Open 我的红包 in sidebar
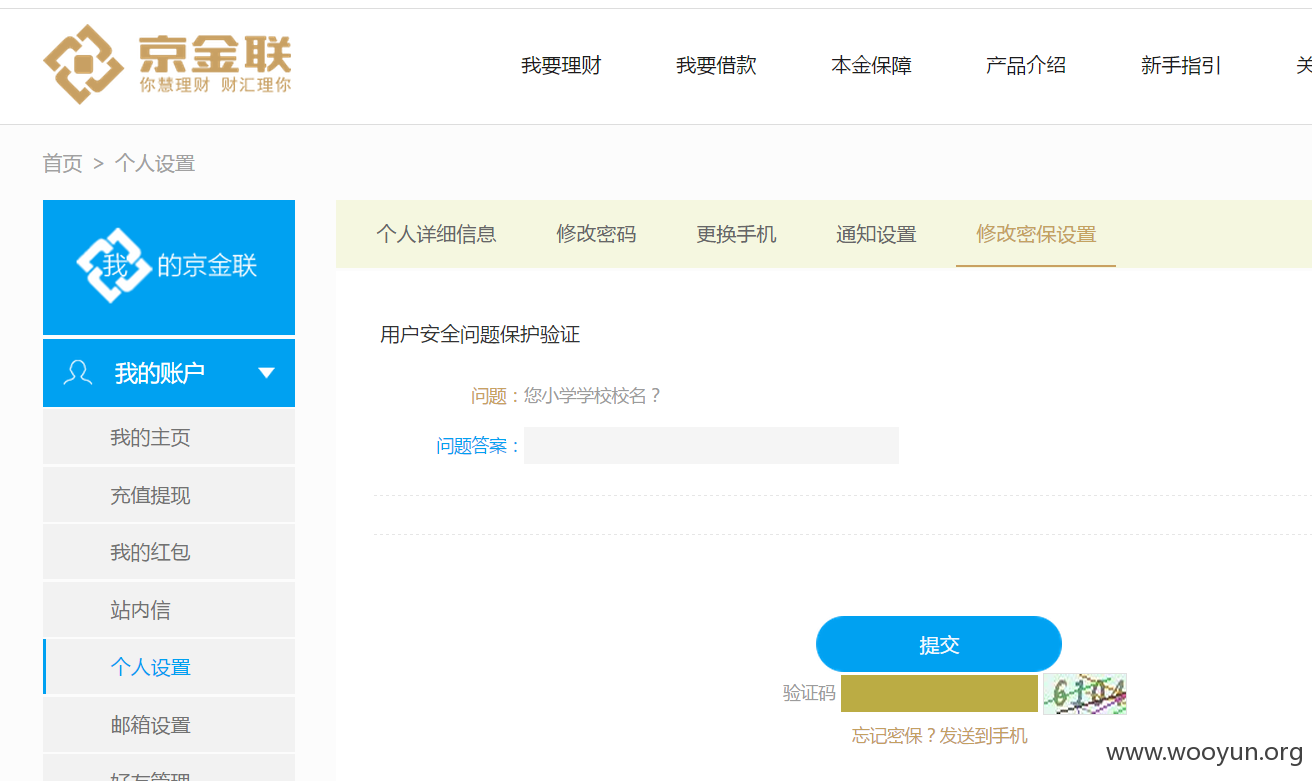1312x781 pixels. point(169,552)
